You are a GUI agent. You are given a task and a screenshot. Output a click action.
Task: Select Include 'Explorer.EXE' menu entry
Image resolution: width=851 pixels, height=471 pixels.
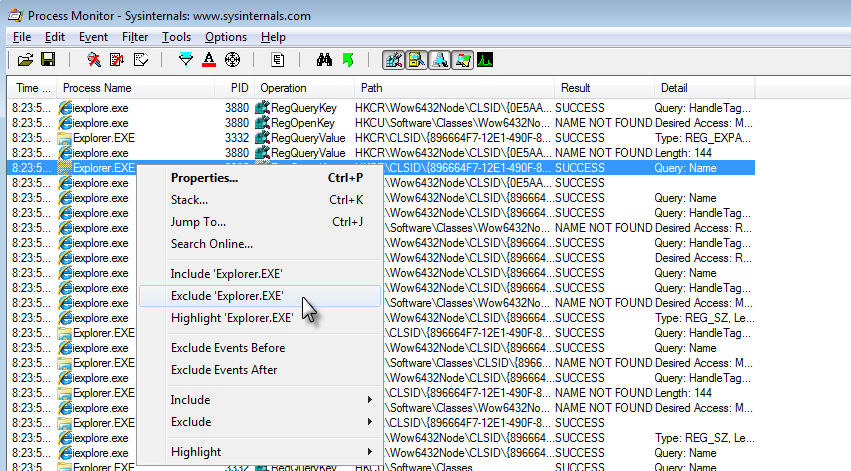pyautogui.click(x=261, y=274)
